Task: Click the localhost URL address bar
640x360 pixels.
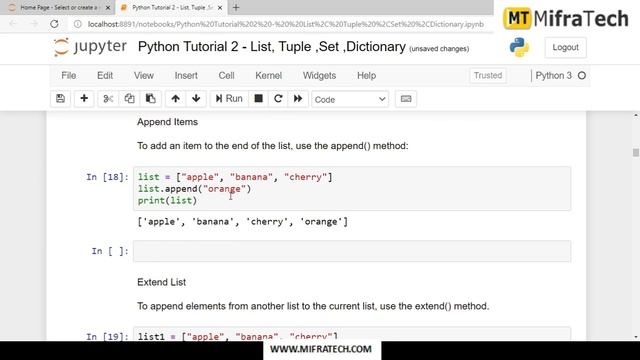Action: pos(286,24)
